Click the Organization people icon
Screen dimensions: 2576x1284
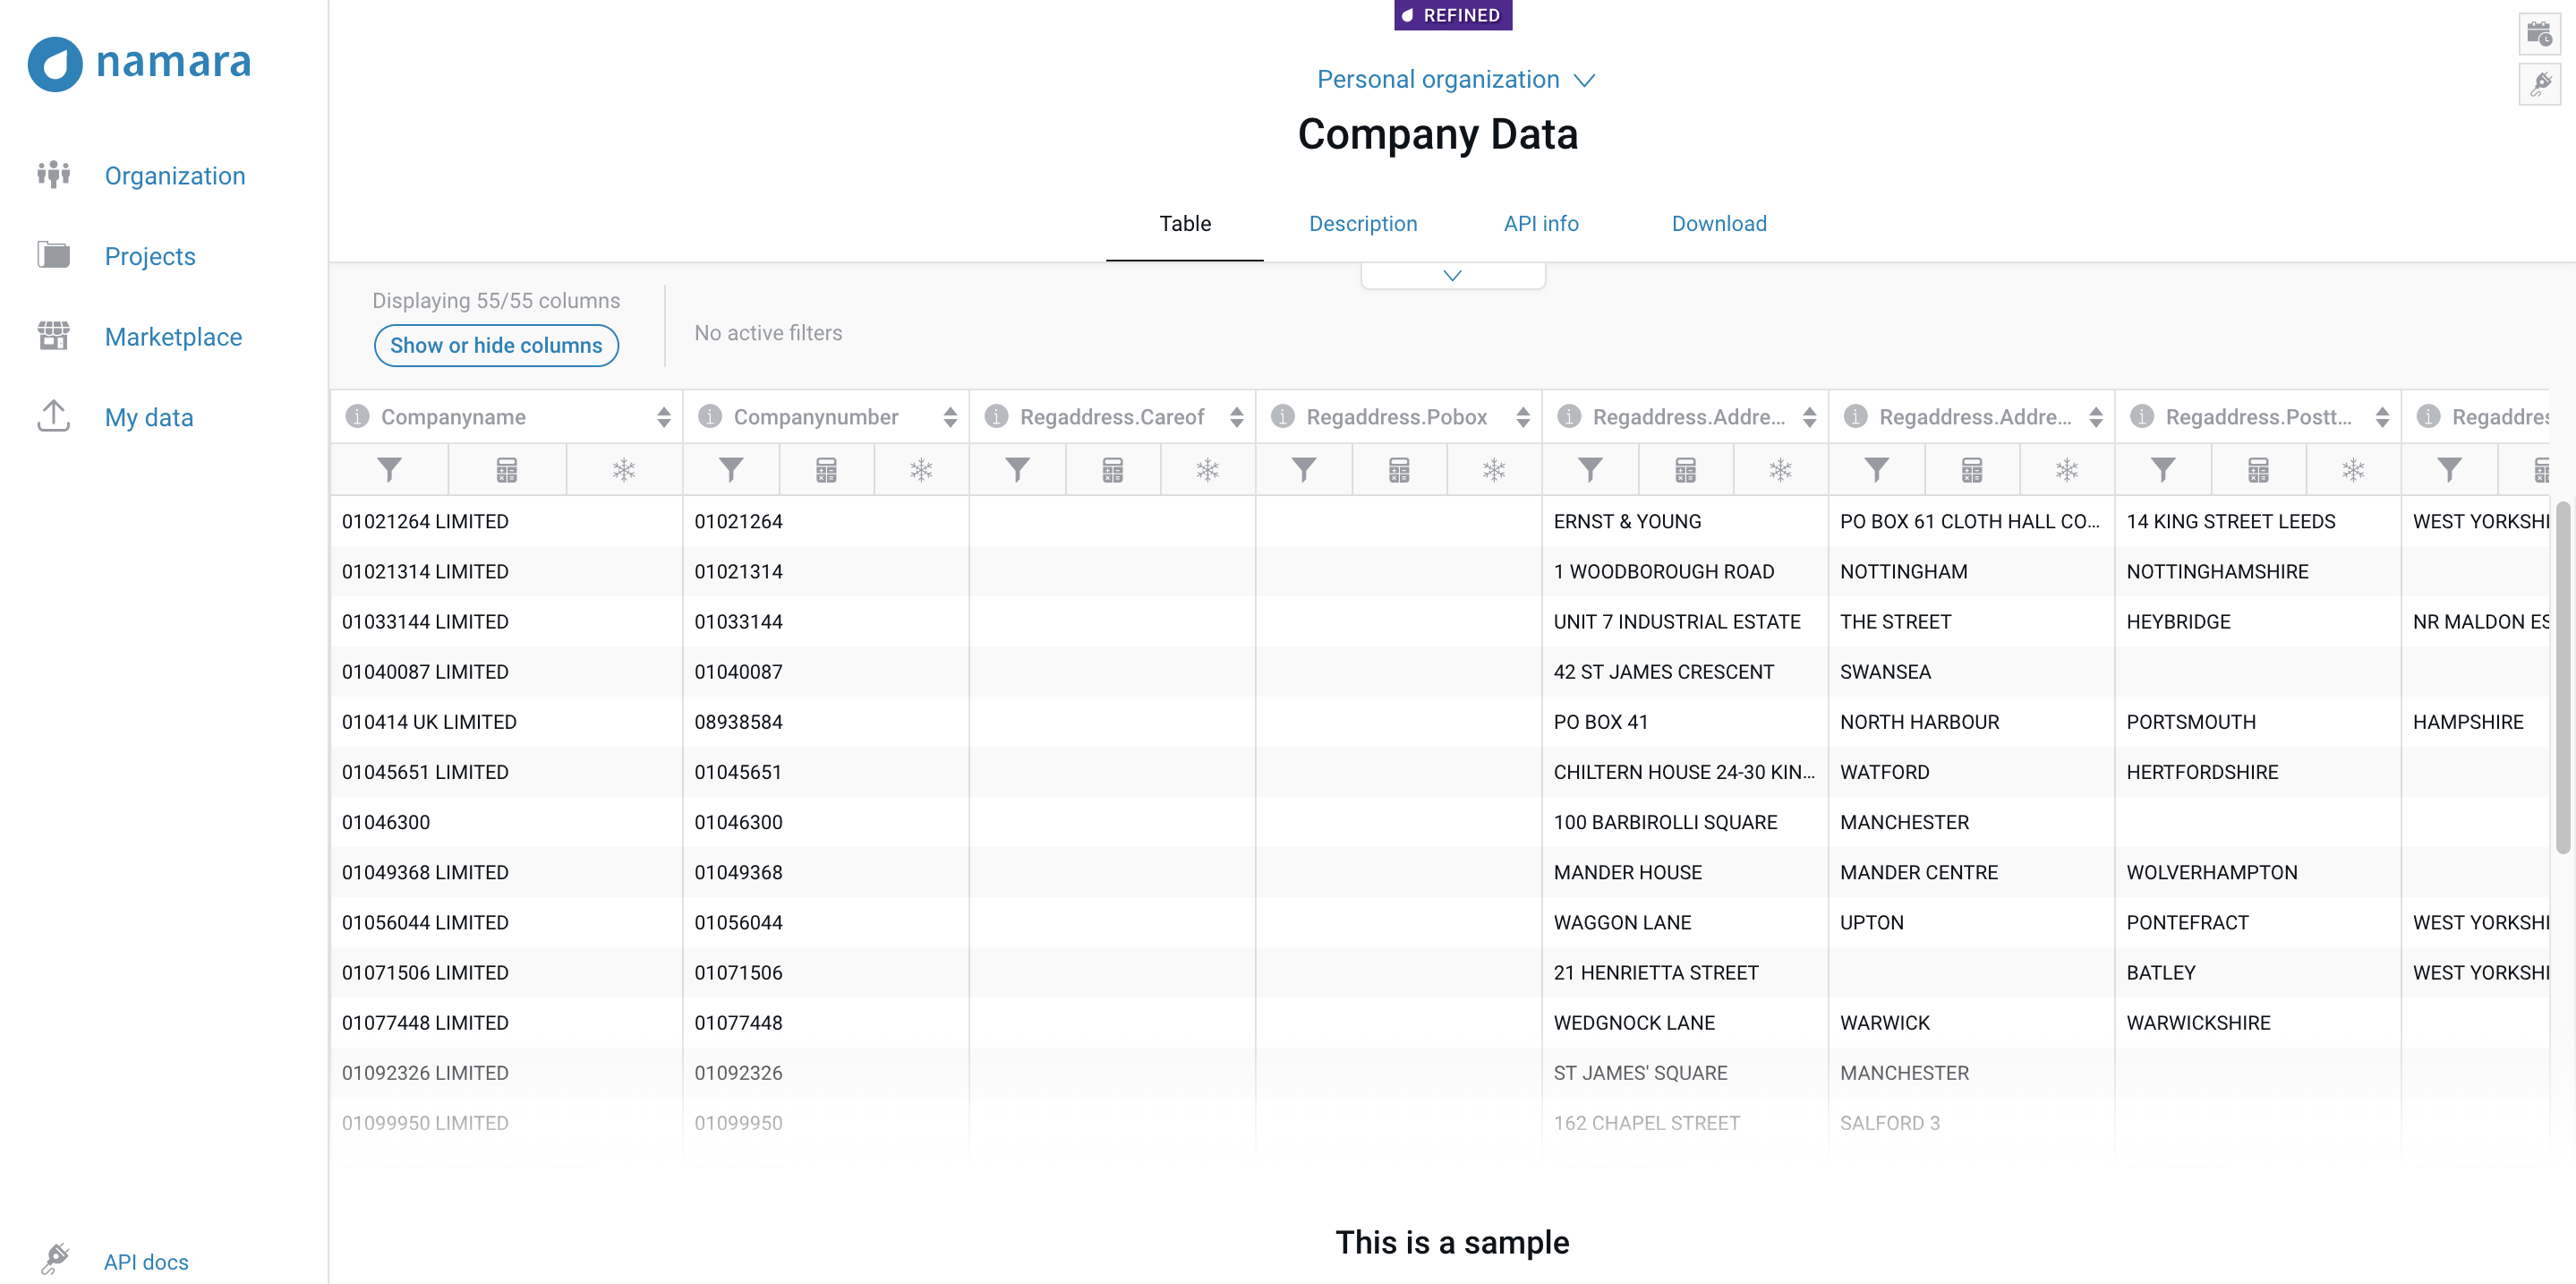[x=54, y=174]
